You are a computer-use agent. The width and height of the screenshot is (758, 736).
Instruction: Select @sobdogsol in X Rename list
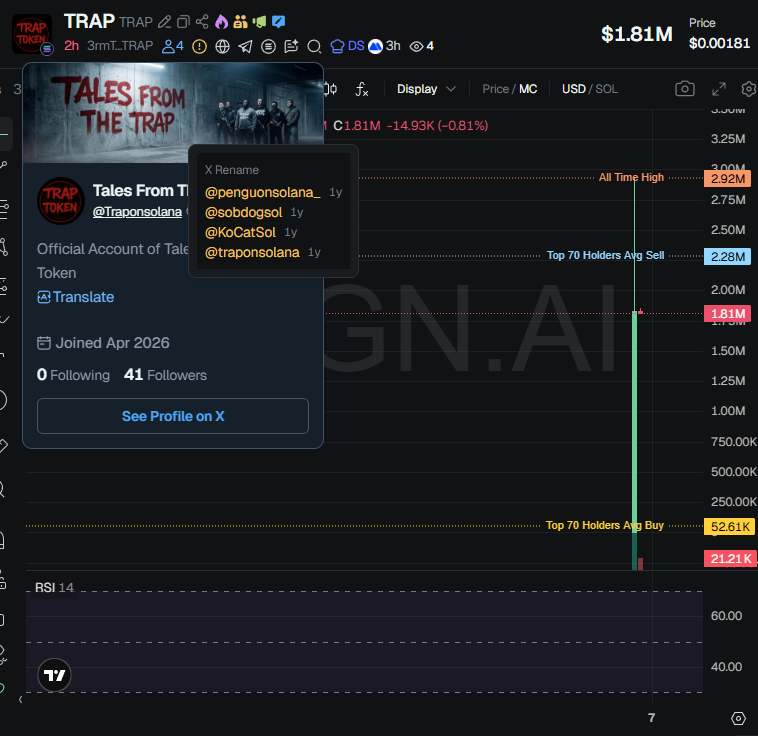tap(243, 212)
